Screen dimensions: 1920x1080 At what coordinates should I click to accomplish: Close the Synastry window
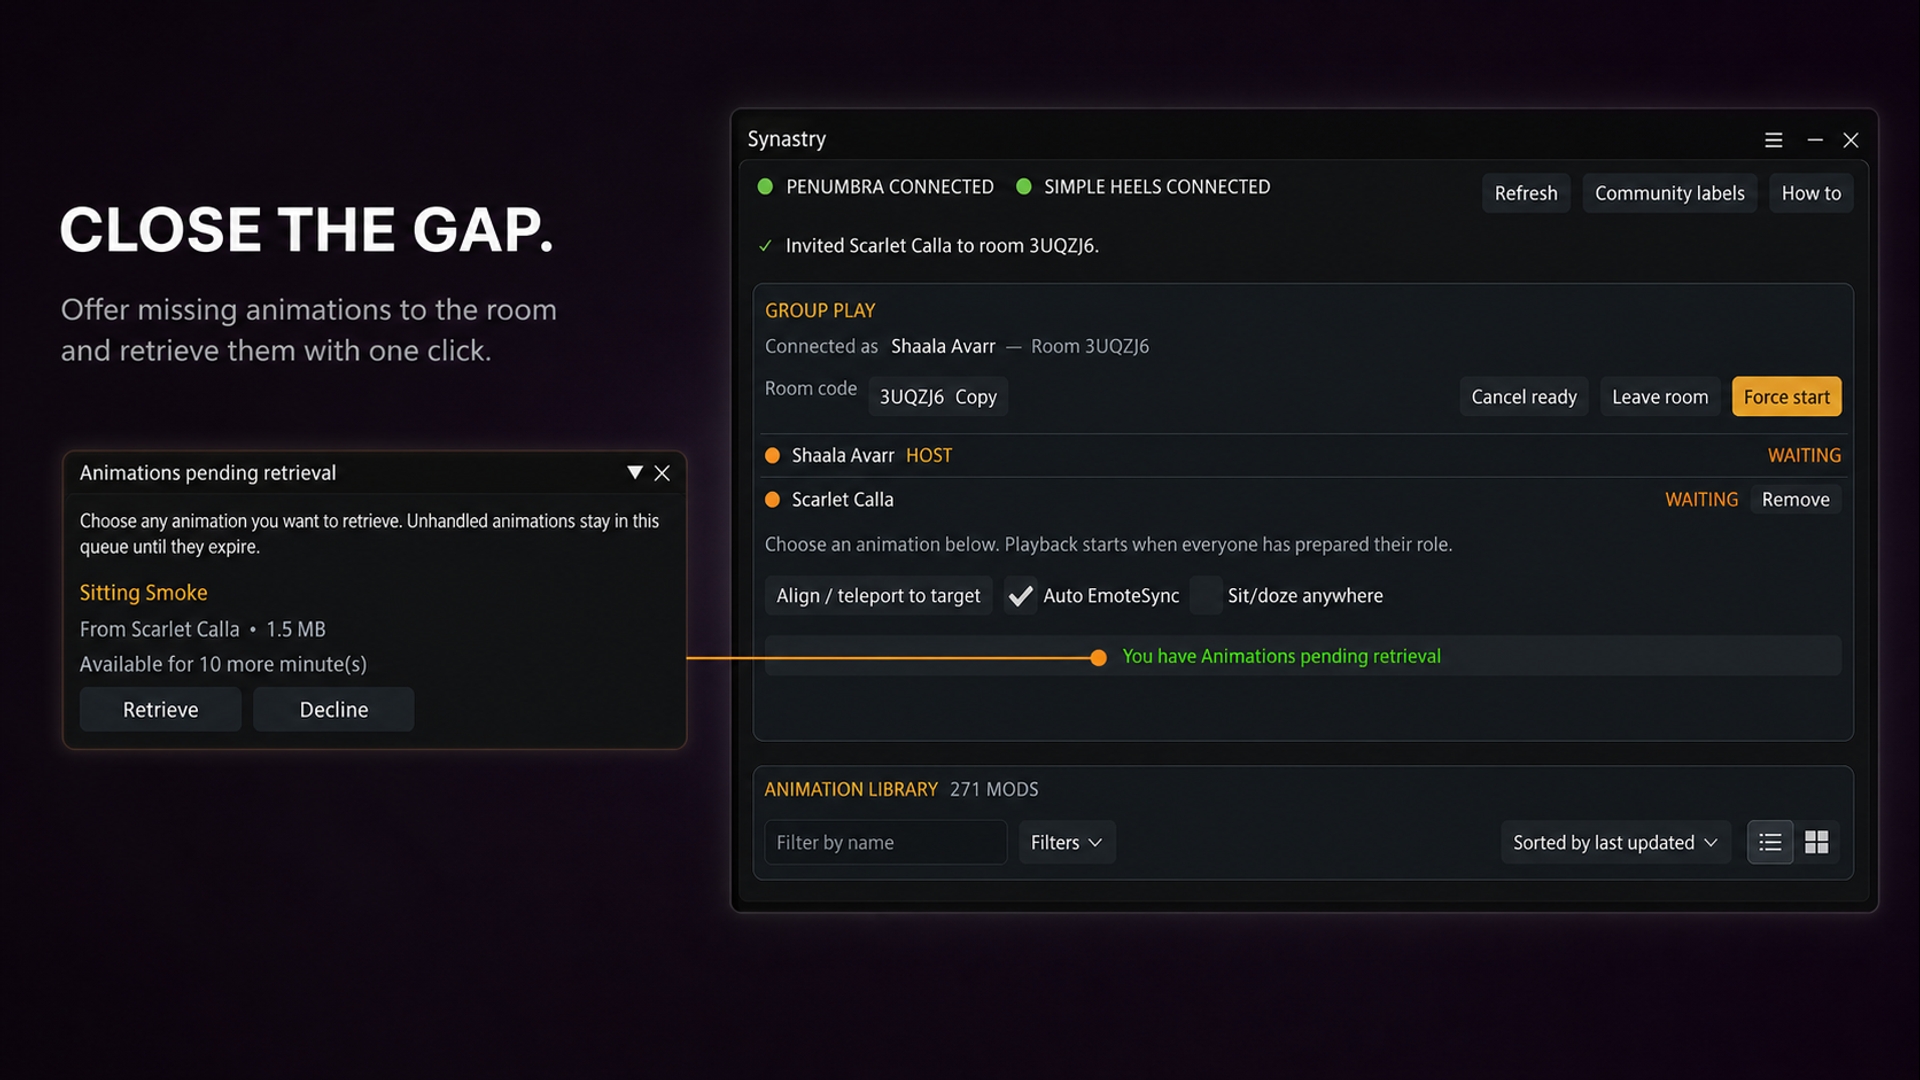point(1851,140)
